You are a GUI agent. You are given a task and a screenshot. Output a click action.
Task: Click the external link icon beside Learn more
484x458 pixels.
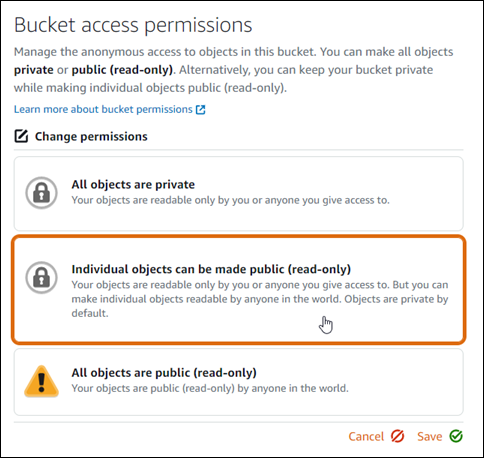coord(200,110)
